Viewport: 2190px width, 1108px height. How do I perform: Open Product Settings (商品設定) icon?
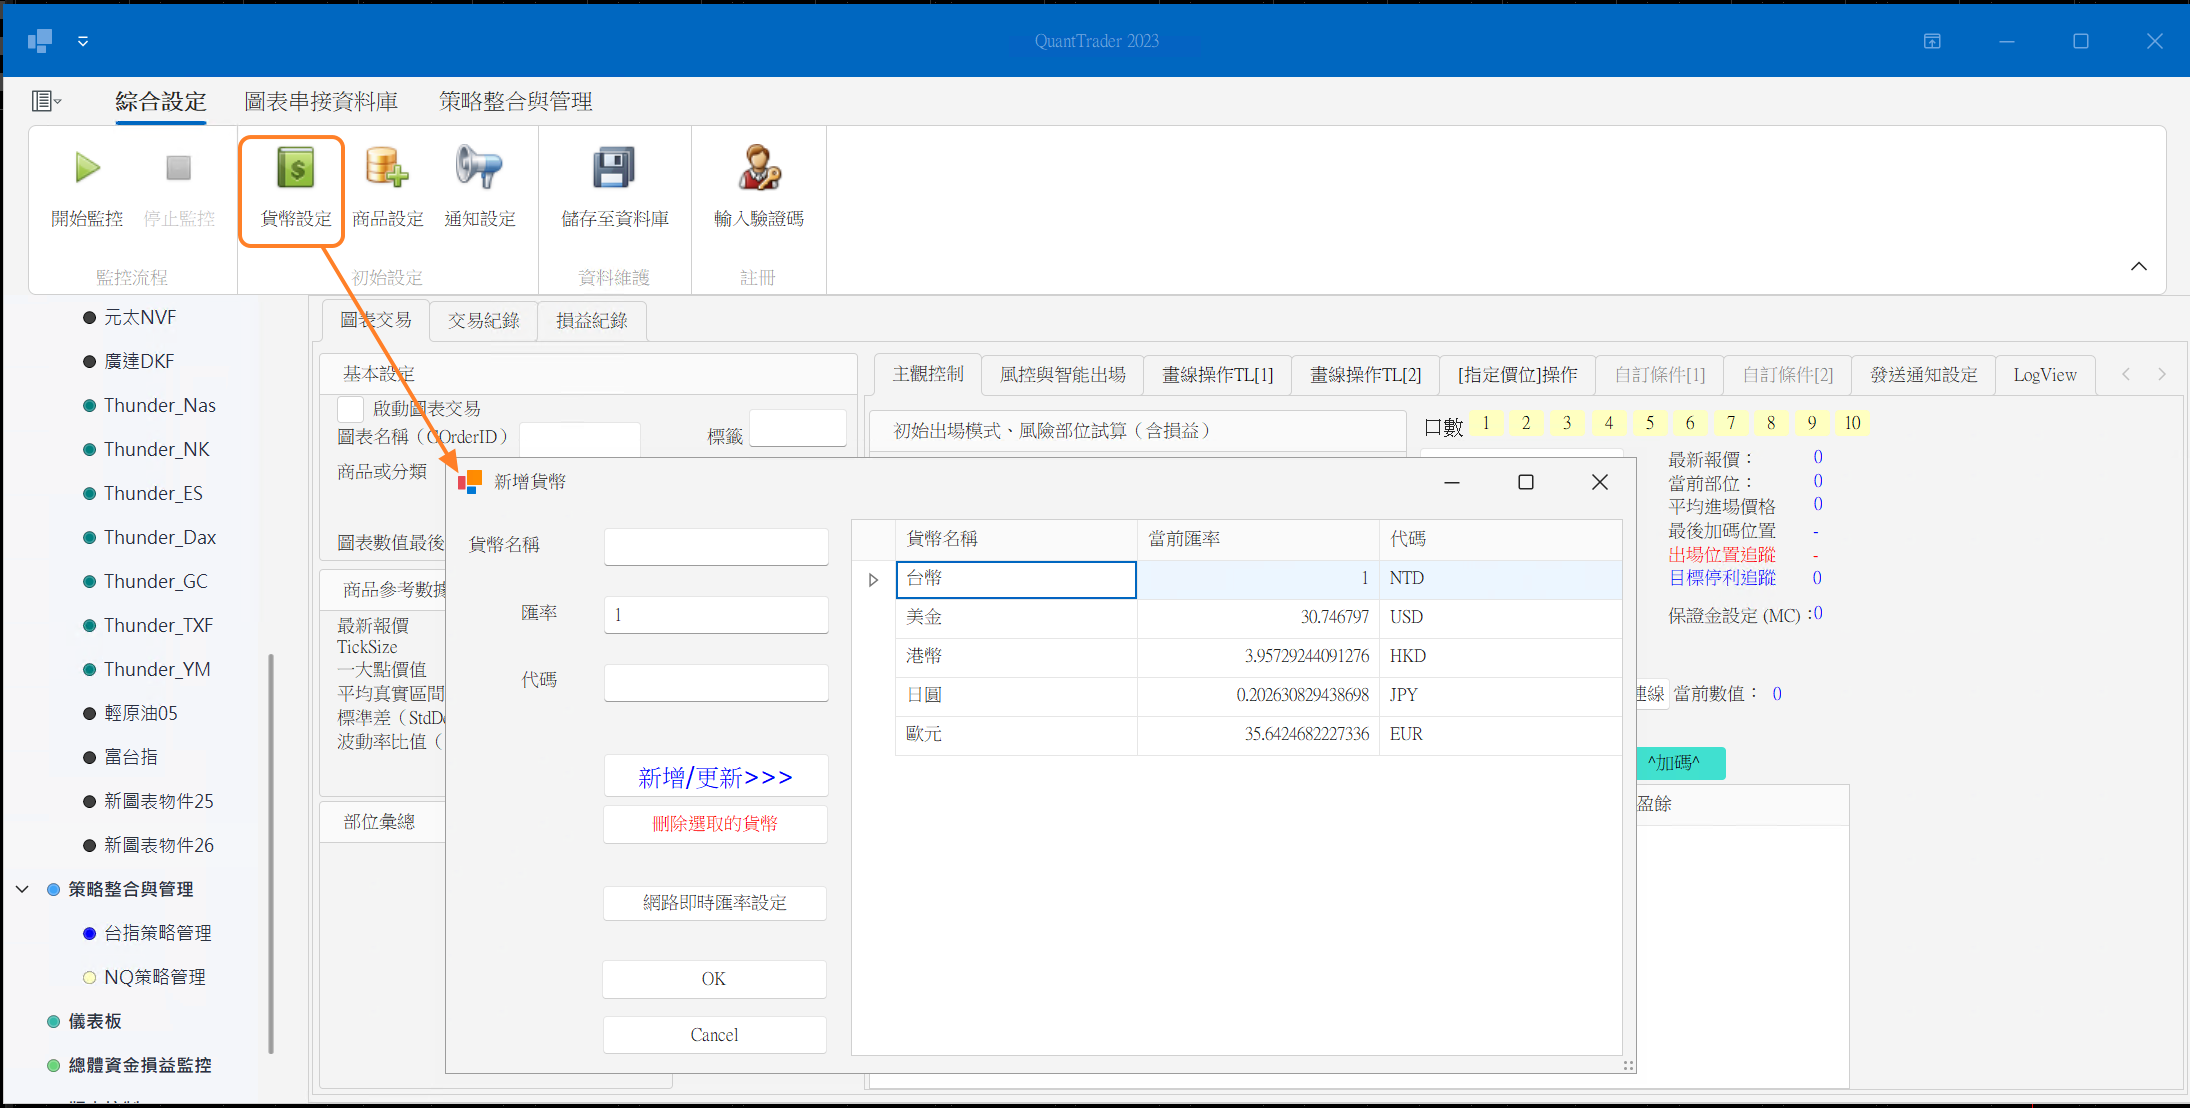[x=387, y=168]
